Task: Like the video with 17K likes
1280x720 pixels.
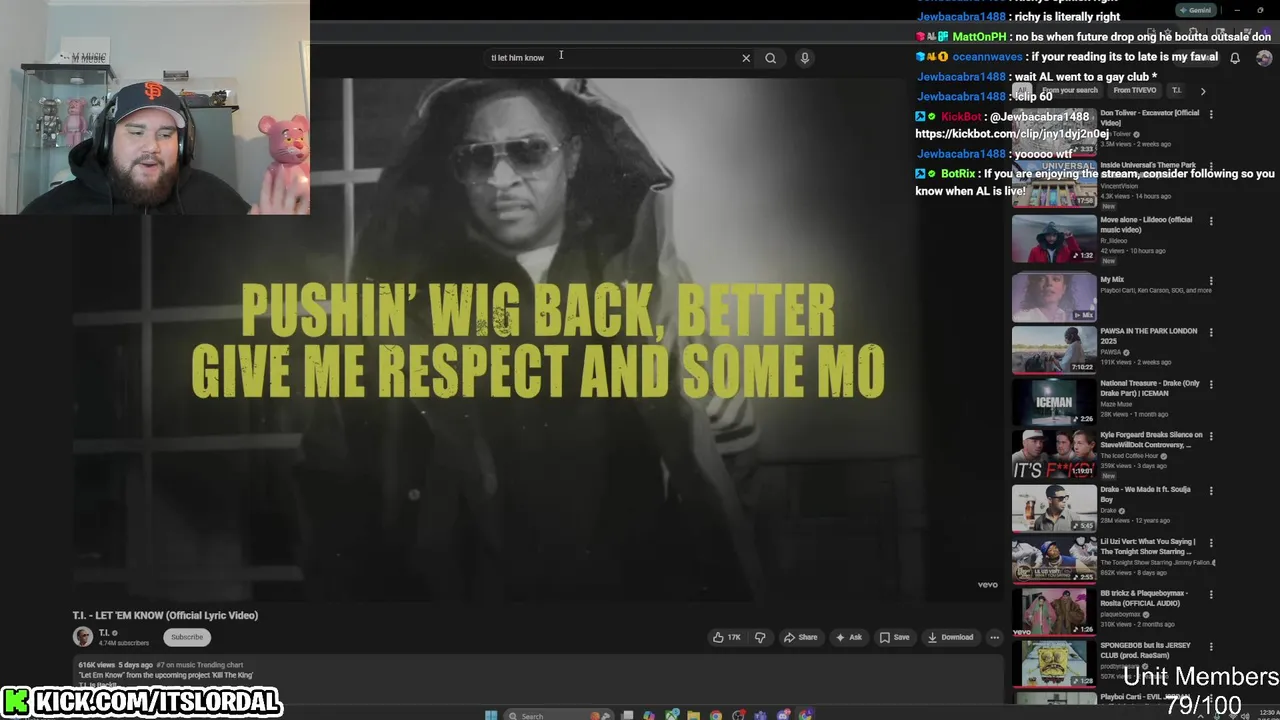Action: point(727,637)
